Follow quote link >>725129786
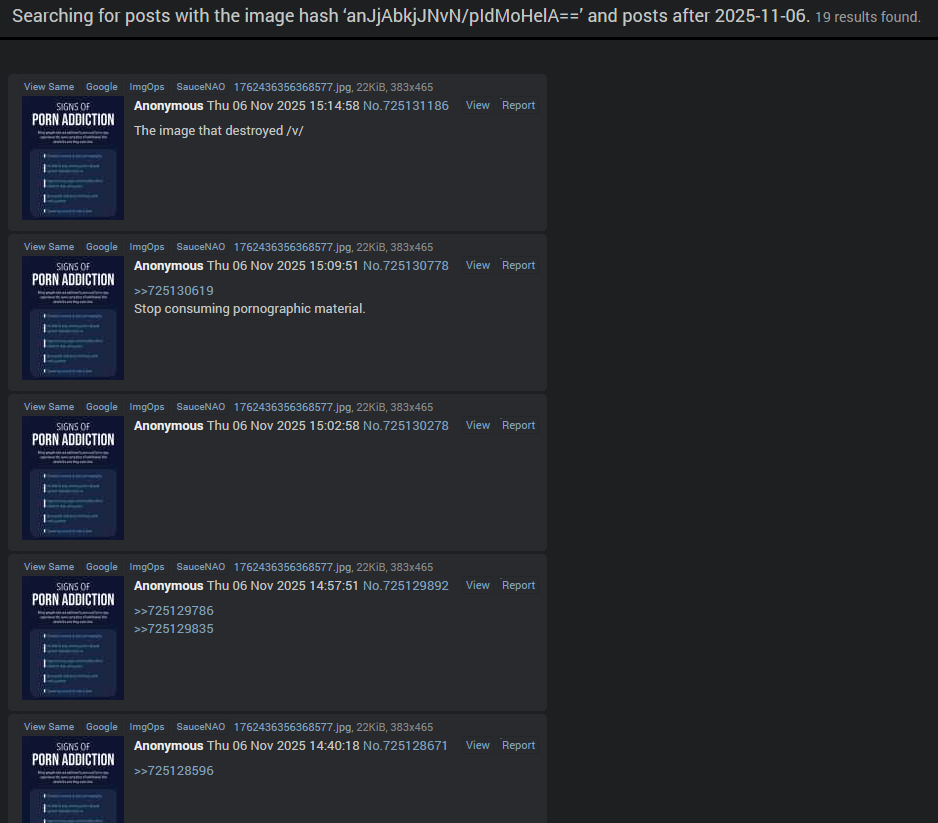Viewport: 938px width, 823px height. tap(173, 611)
